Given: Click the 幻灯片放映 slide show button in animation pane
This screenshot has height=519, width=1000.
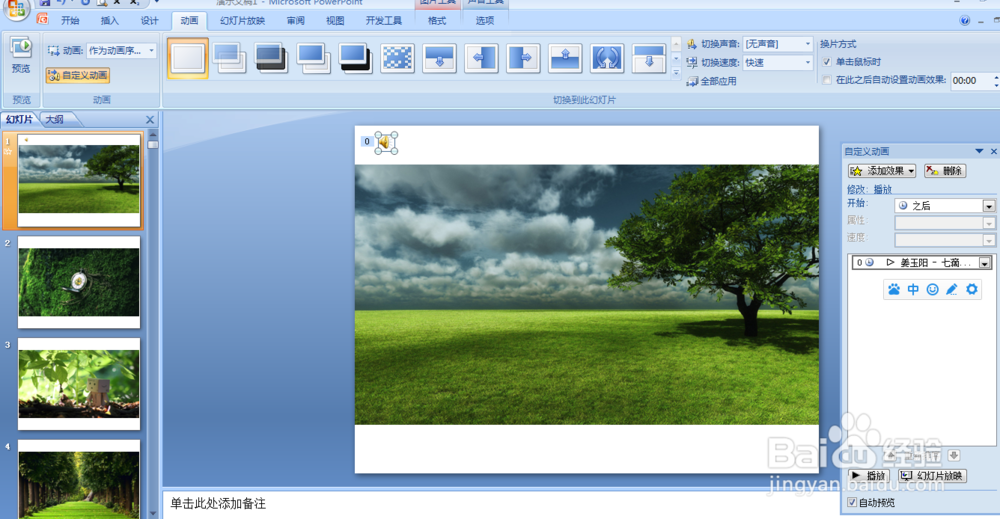Looking at the screenshot, I should click(932, 476).
